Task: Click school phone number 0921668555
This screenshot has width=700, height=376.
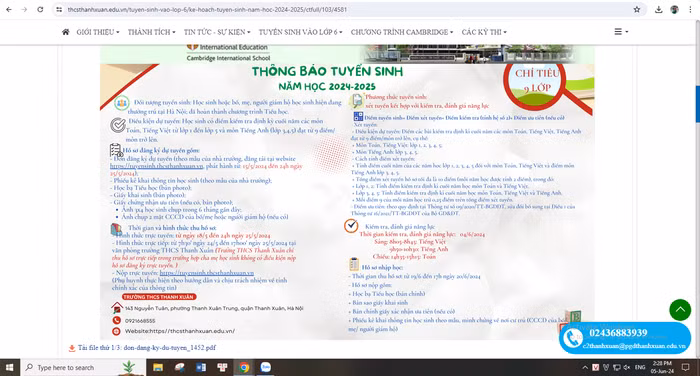Action: [140, 321]
